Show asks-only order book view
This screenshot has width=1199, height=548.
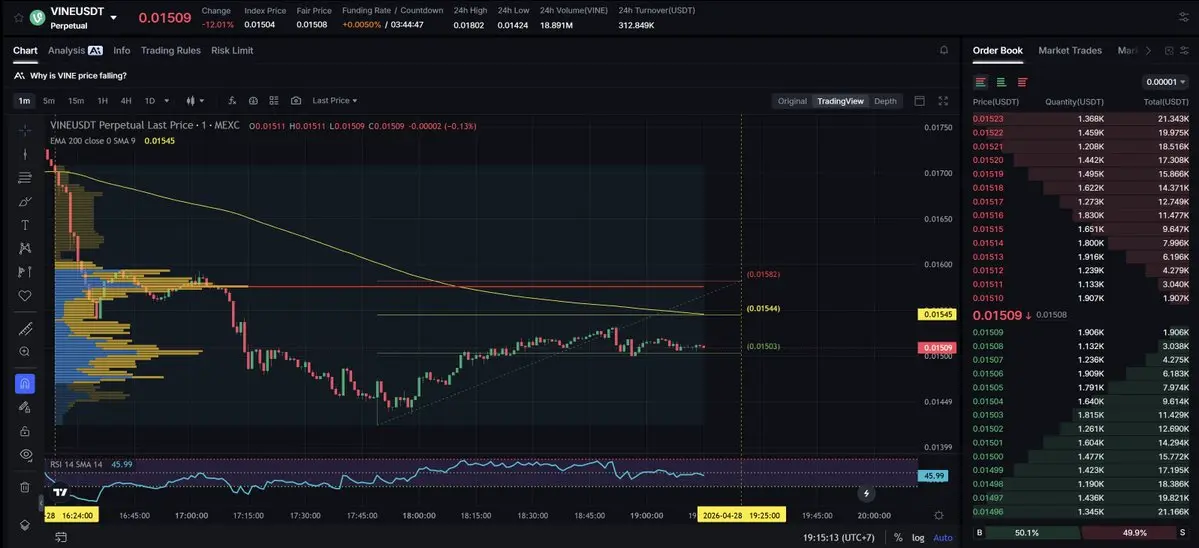1022,82
